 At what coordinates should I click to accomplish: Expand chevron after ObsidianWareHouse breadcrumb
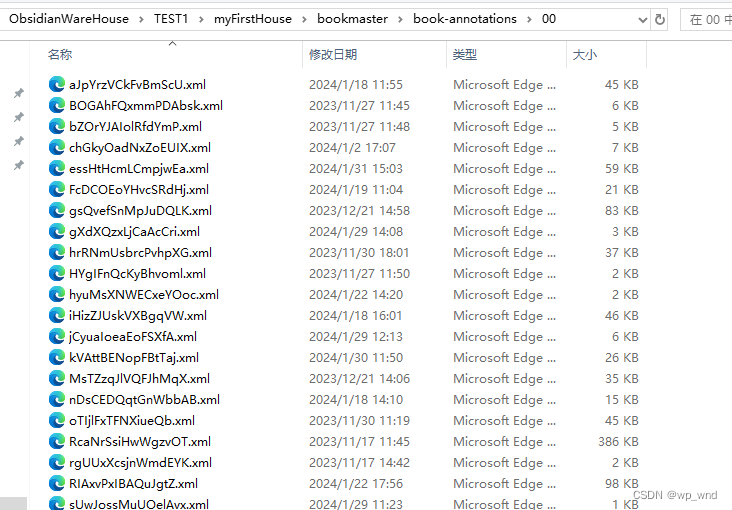click(x=141, y=20)
